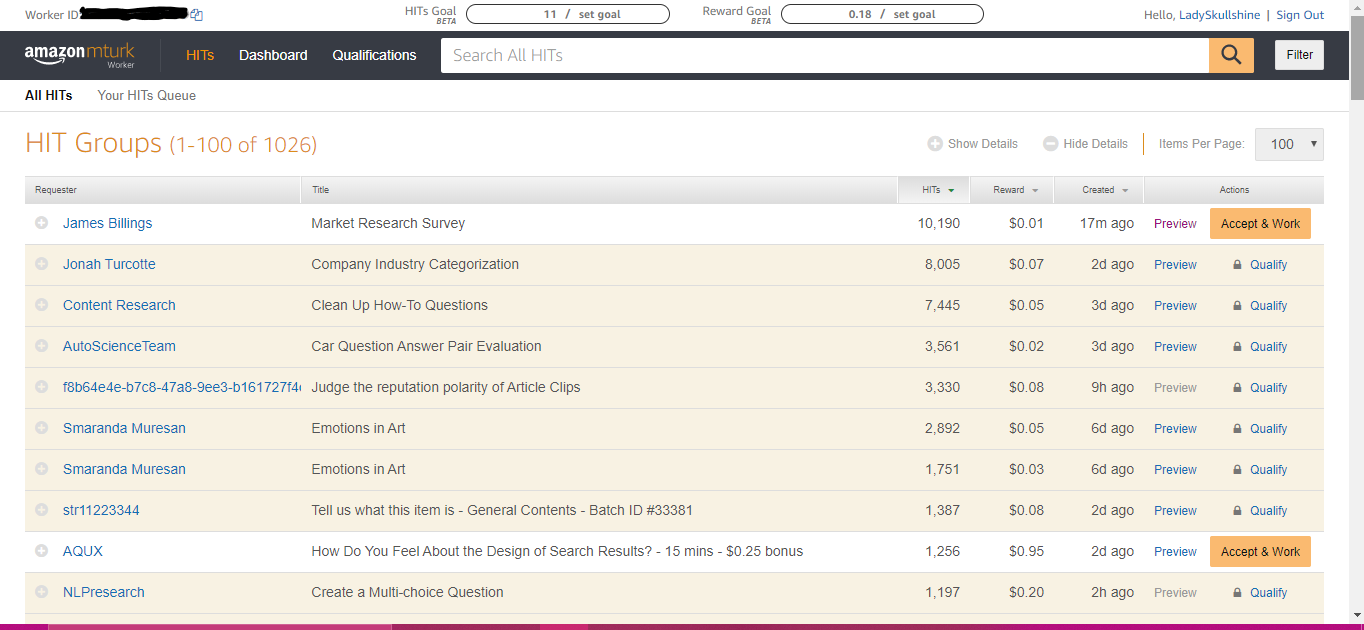Viewport: 1364px width, 630px height.
Task: Click the copy Worker ID icon
Action: (x=197, y=15)
